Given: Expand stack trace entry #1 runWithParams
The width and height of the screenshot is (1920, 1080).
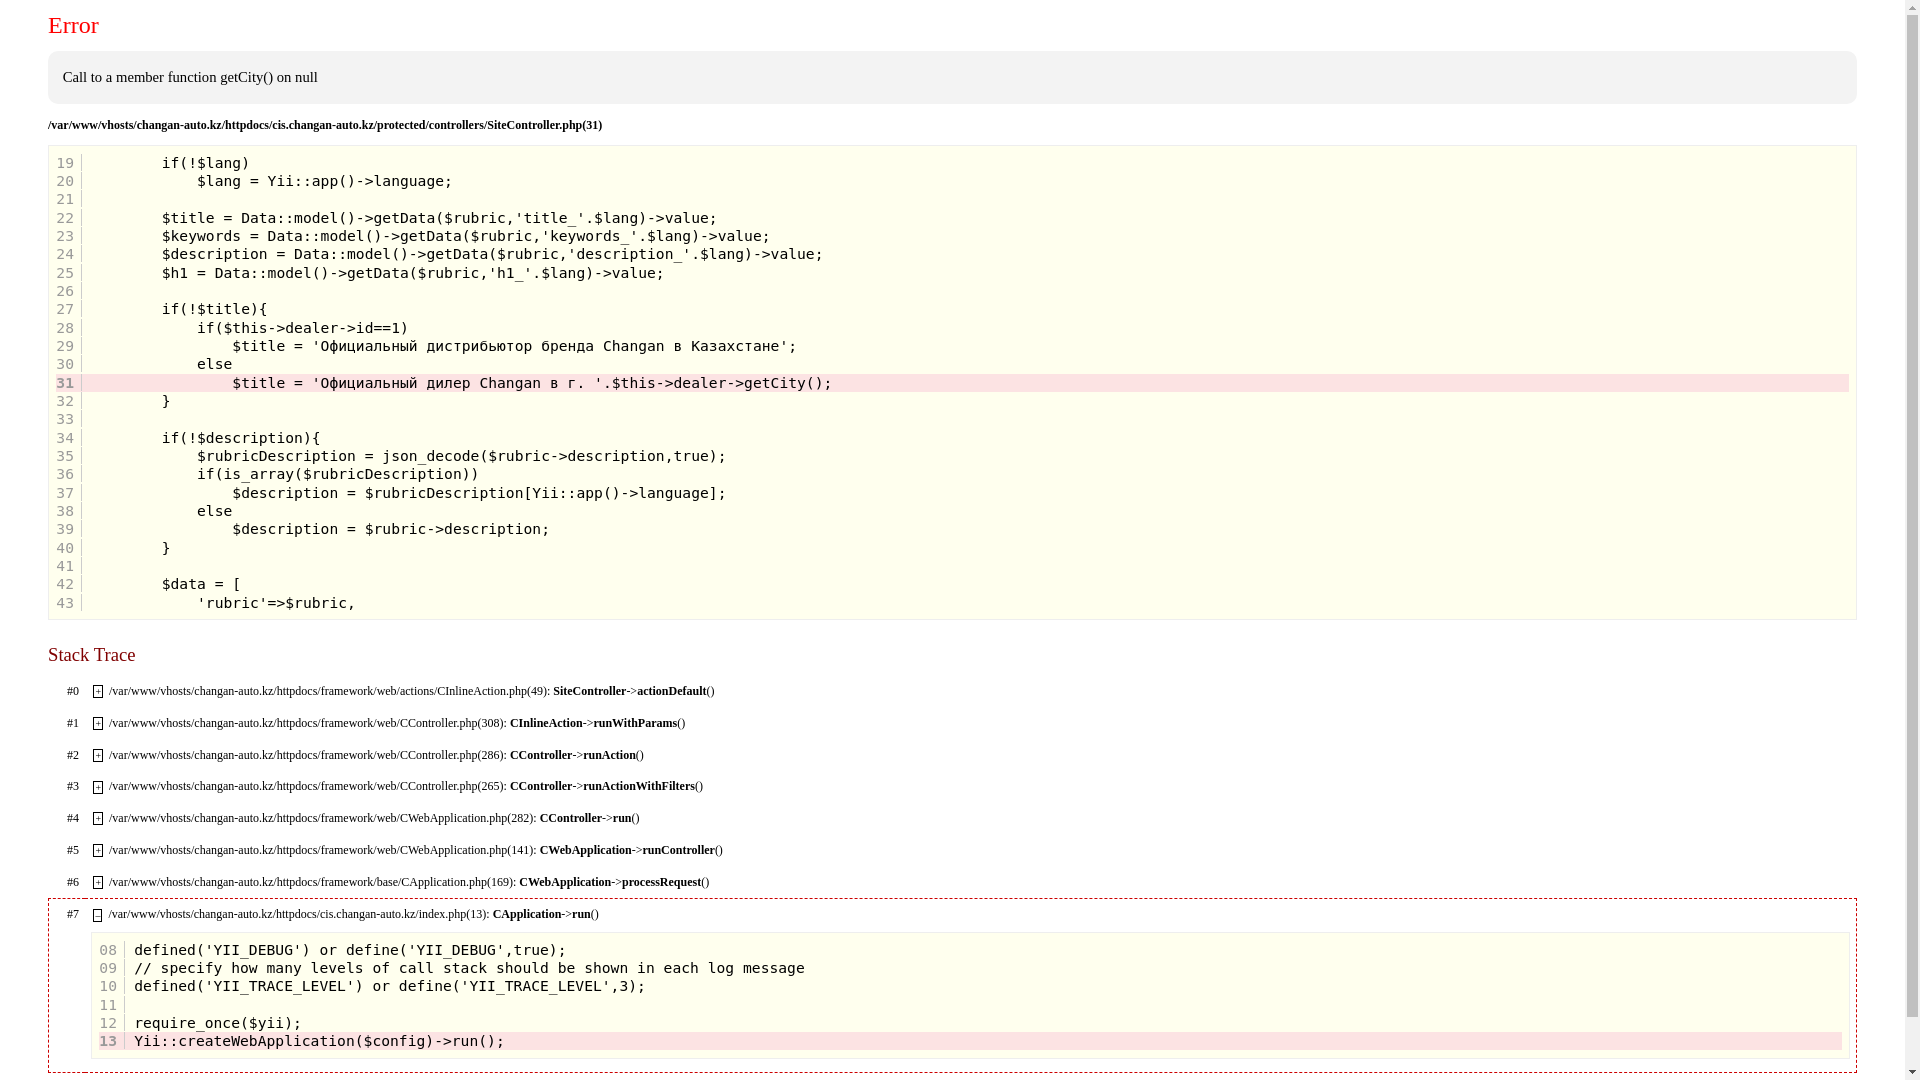Looking at the screenshot, I should [x=98, y=724].
